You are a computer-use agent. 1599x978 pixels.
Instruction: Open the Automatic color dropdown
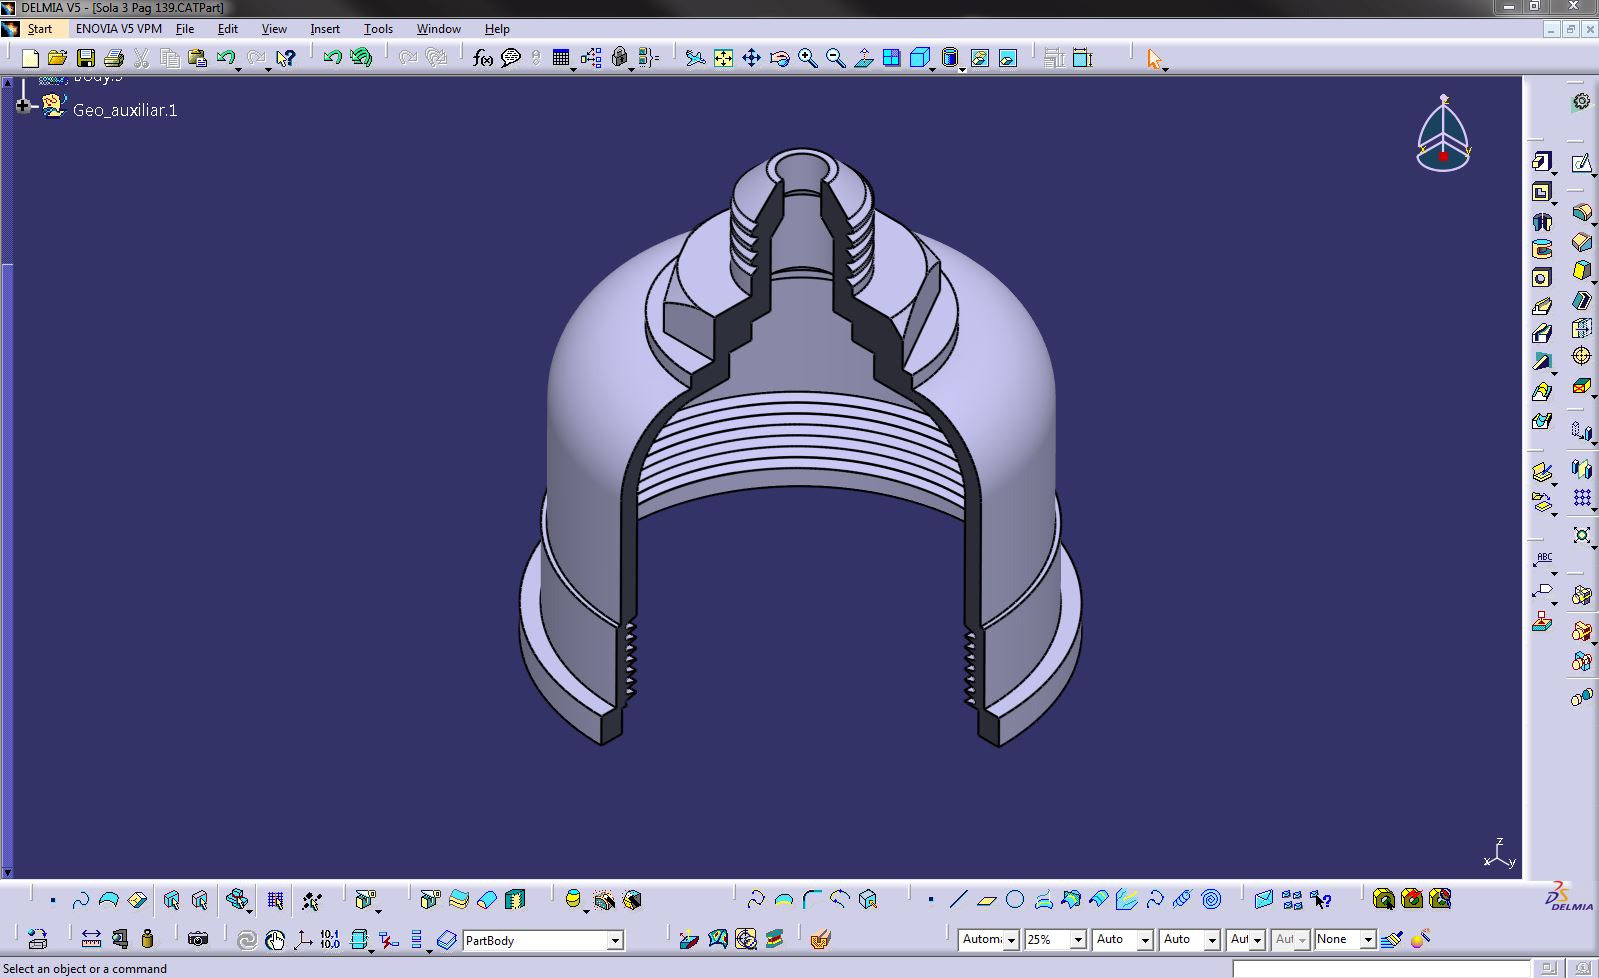(x=1011, y=940)
